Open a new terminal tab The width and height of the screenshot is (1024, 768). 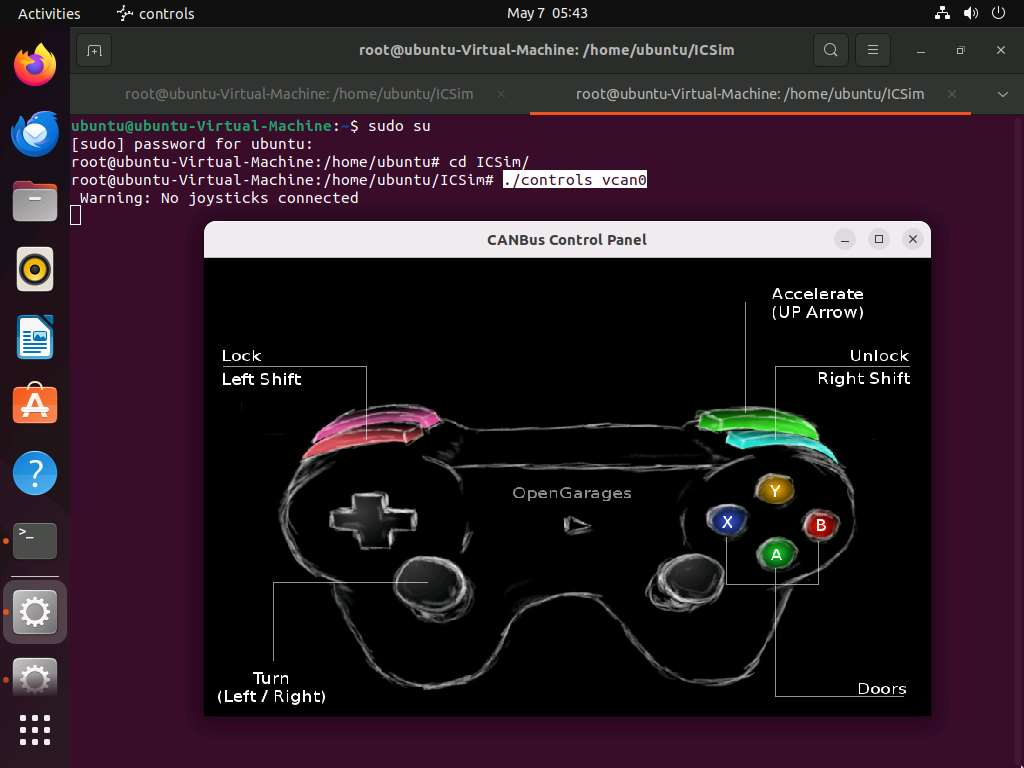click(93, 50)
